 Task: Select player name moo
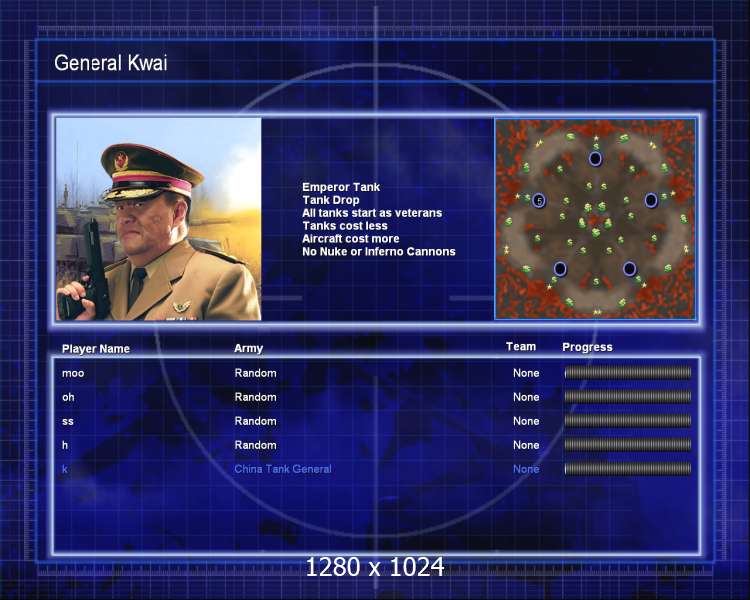click(73, 373)
